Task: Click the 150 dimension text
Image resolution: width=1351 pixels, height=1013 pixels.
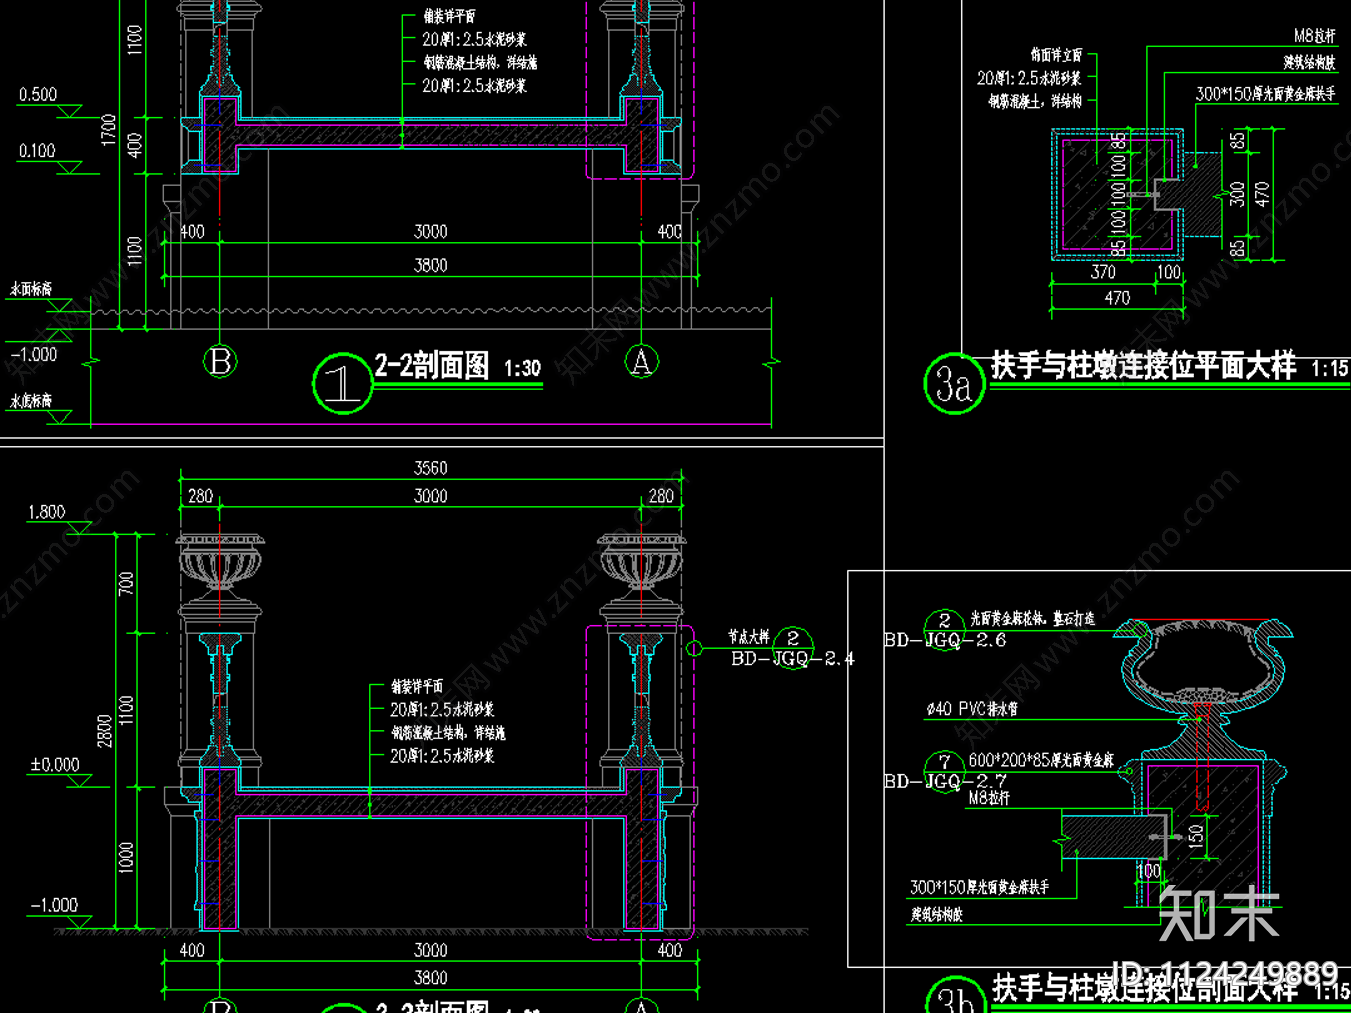Action: pyautogui.click(x=1196, y=836)
